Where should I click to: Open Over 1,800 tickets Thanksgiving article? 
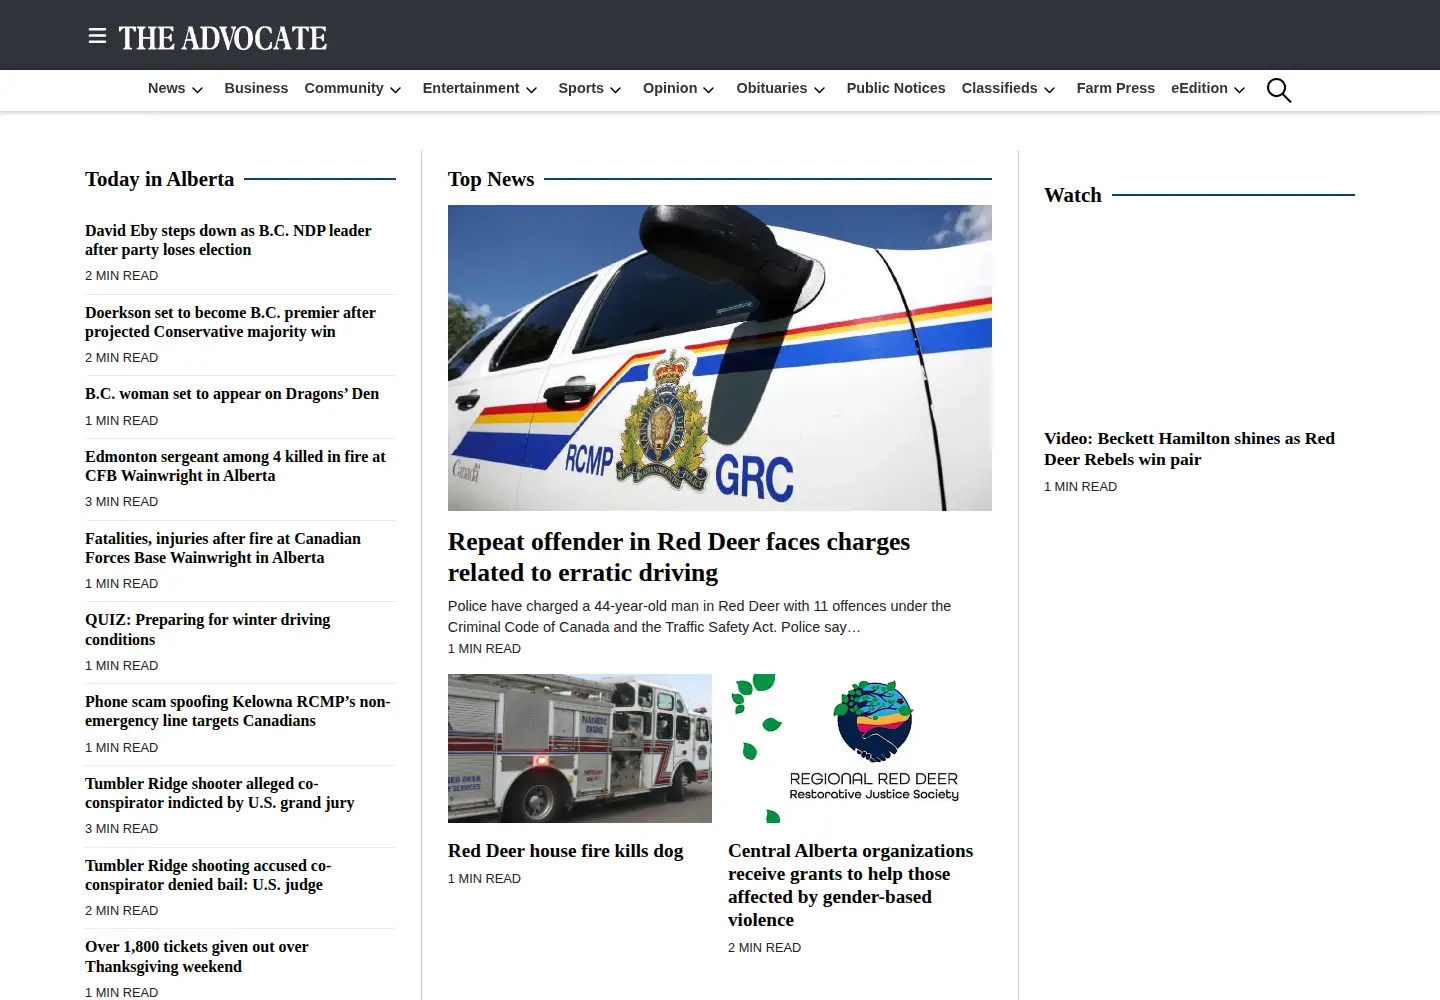[197, 957]
